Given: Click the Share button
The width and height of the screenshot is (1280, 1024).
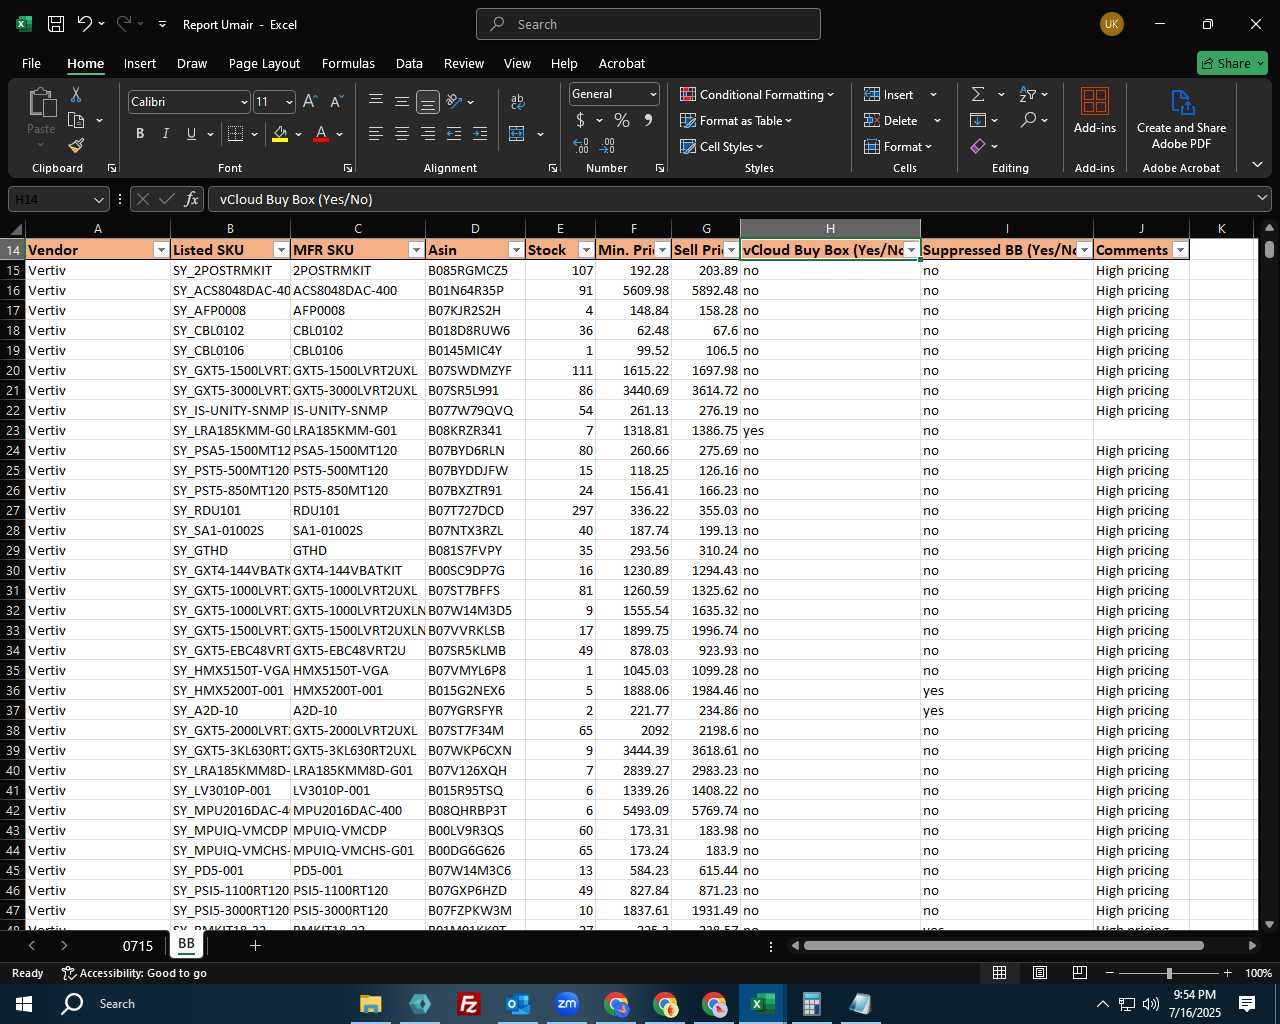Looking at the screenshot, I should [x=1232, y=63].
